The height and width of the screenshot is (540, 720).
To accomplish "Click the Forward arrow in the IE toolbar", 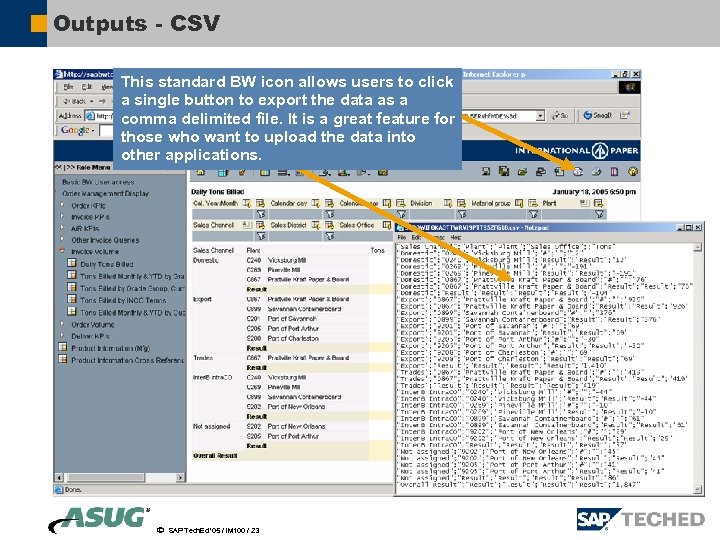I will click(102, 101).
